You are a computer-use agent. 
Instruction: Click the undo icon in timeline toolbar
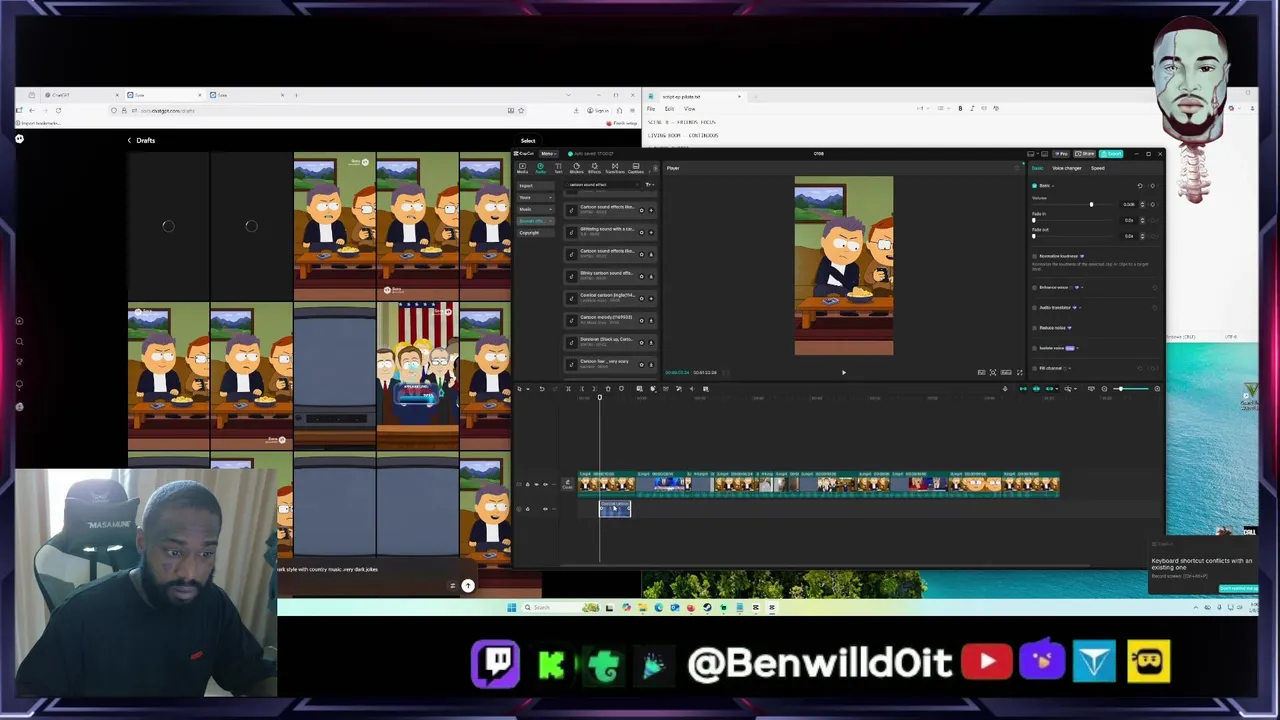pyautogui.click(x=542, y=388)
